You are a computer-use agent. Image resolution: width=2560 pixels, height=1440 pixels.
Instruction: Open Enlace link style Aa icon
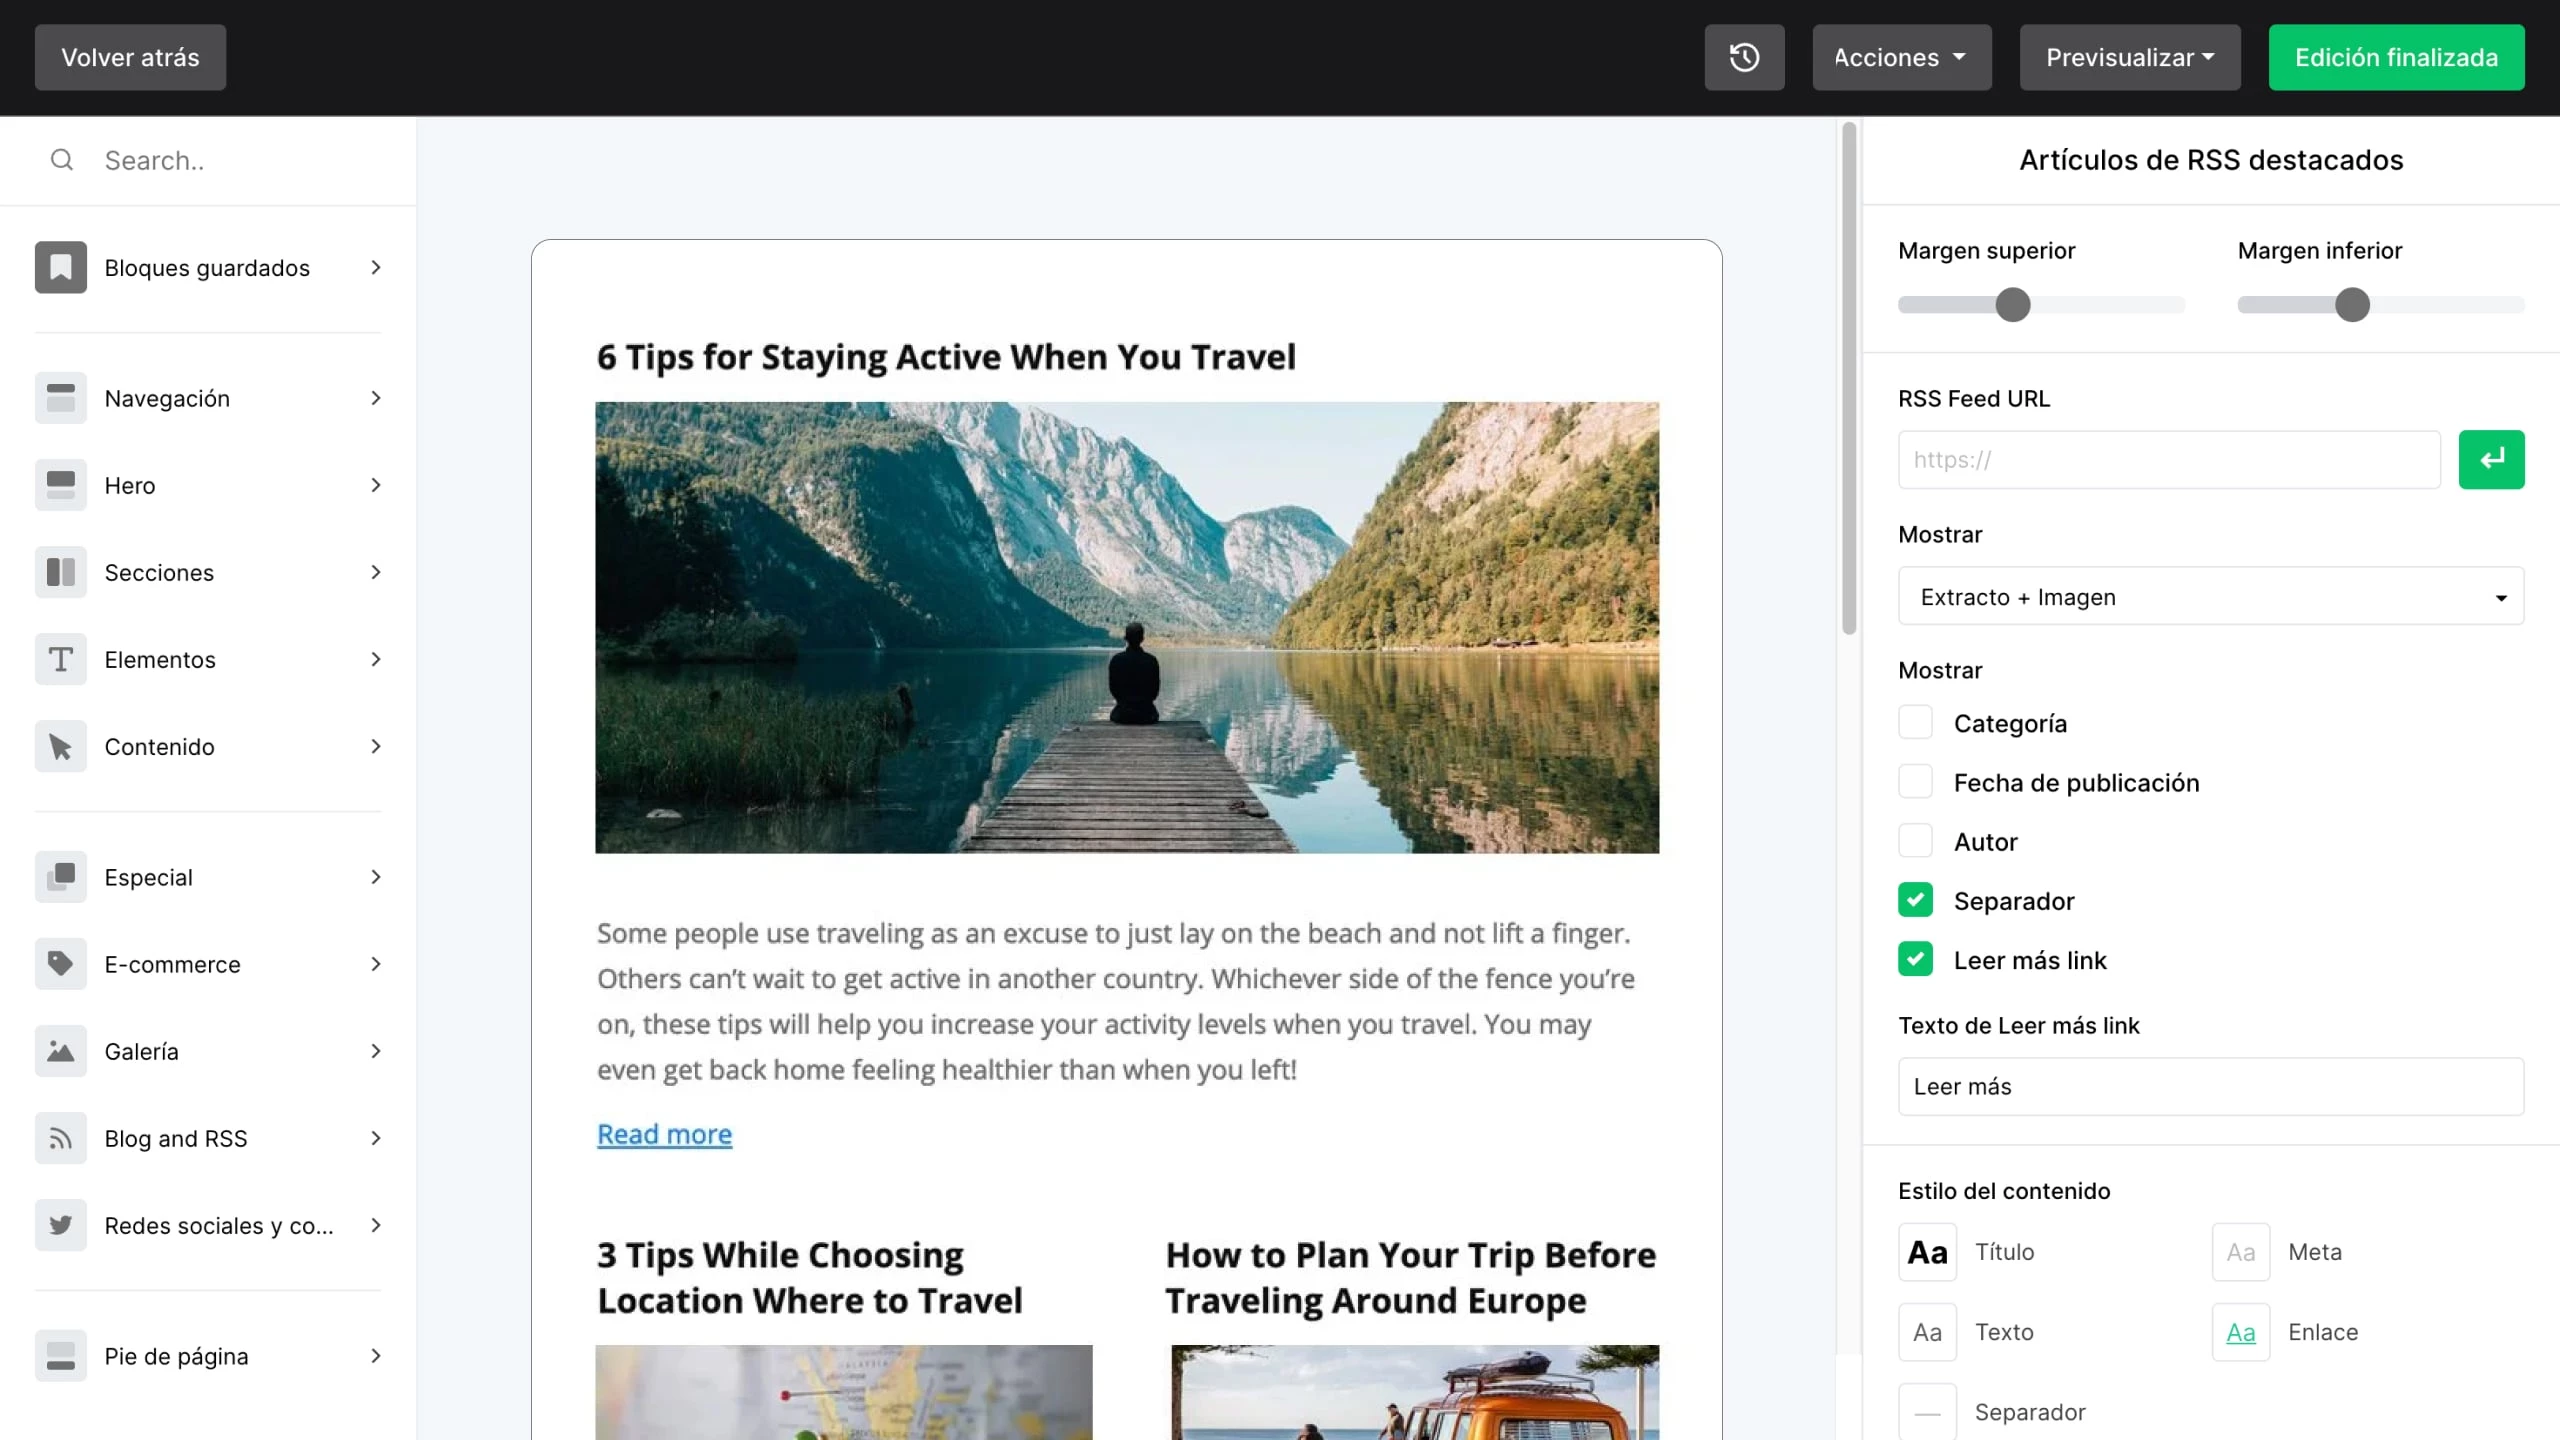coord(2240,1332)
